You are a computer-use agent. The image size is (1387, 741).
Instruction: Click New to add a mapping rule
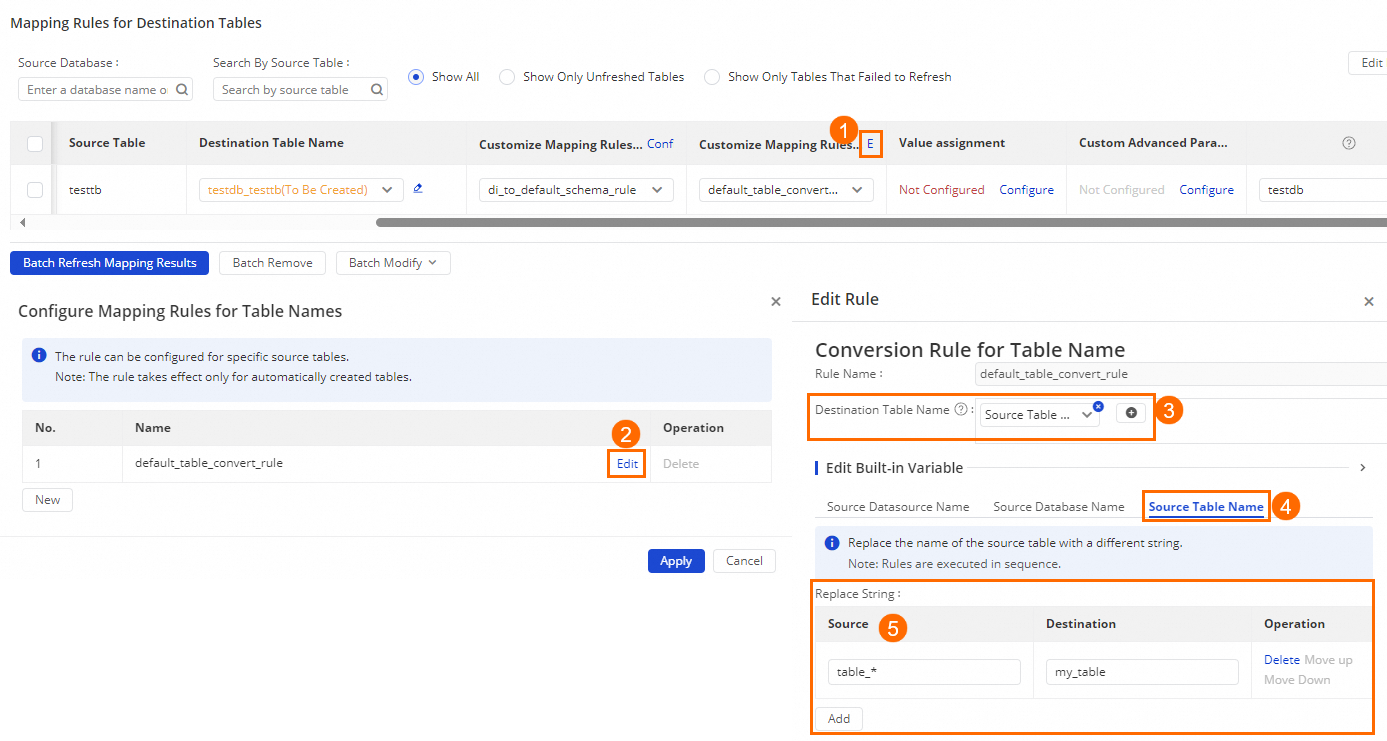48,500
